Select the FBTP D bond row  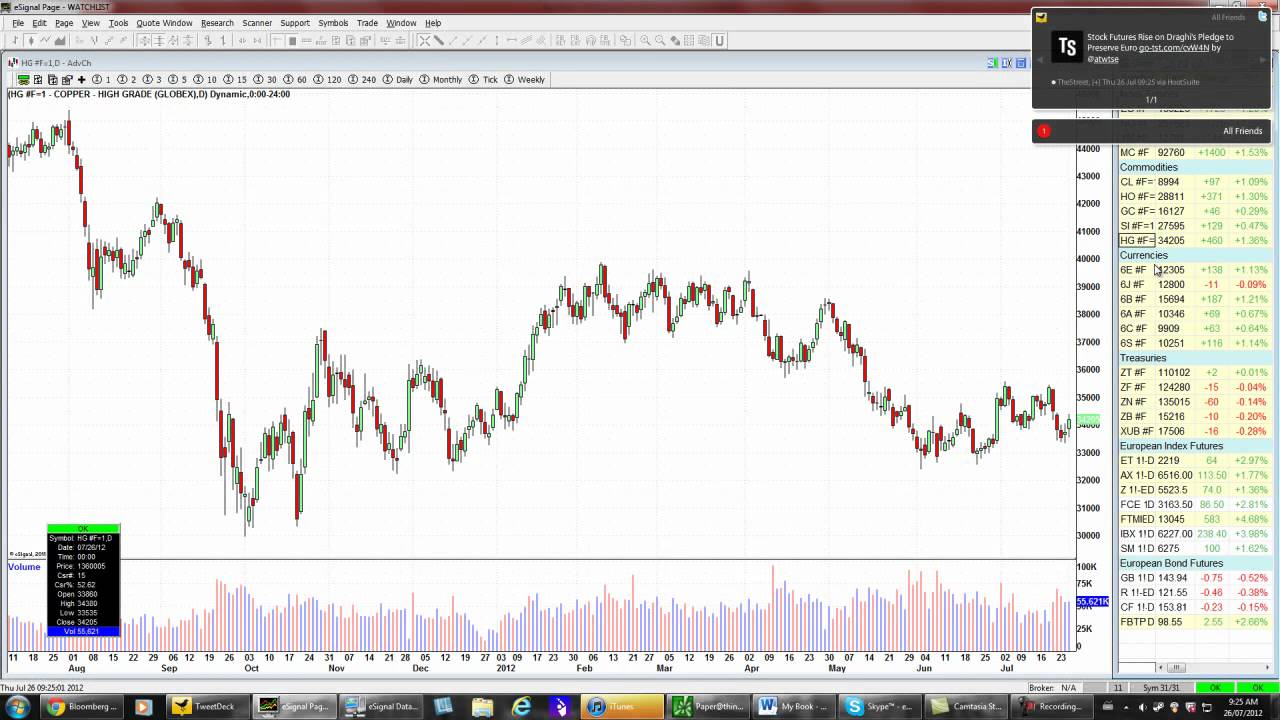coord(1195,622)
